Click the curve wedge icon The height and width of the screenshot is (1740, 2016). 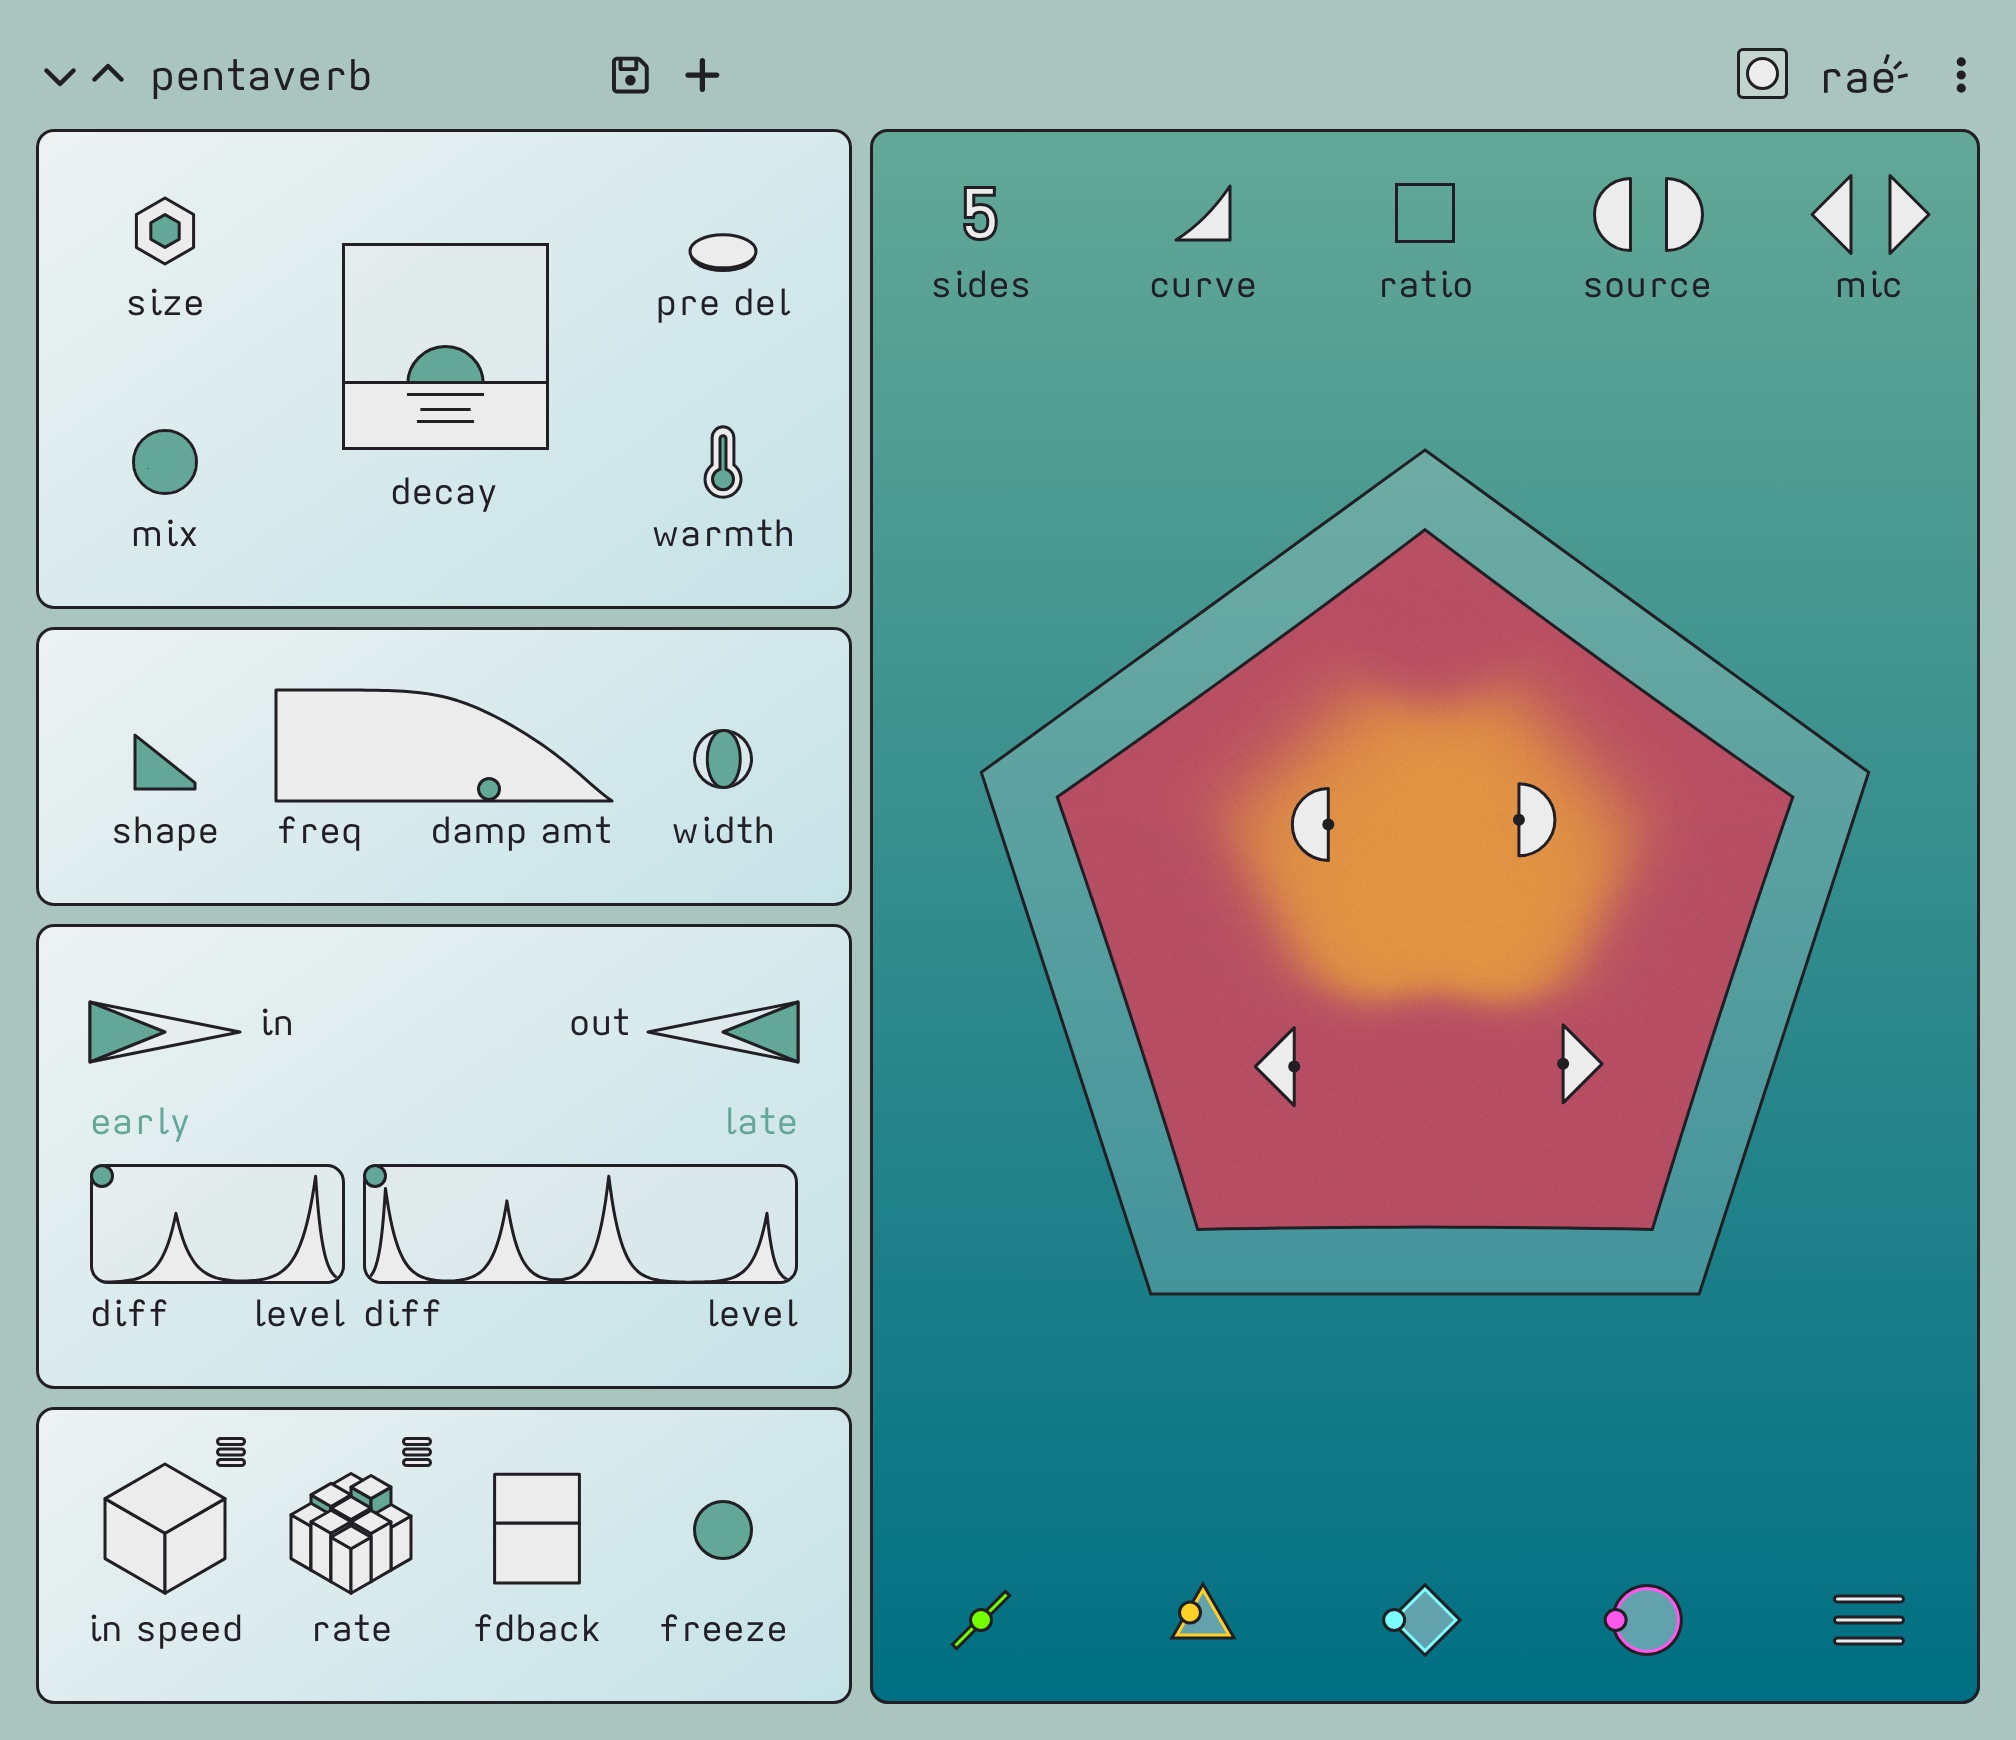(1204, 213)
